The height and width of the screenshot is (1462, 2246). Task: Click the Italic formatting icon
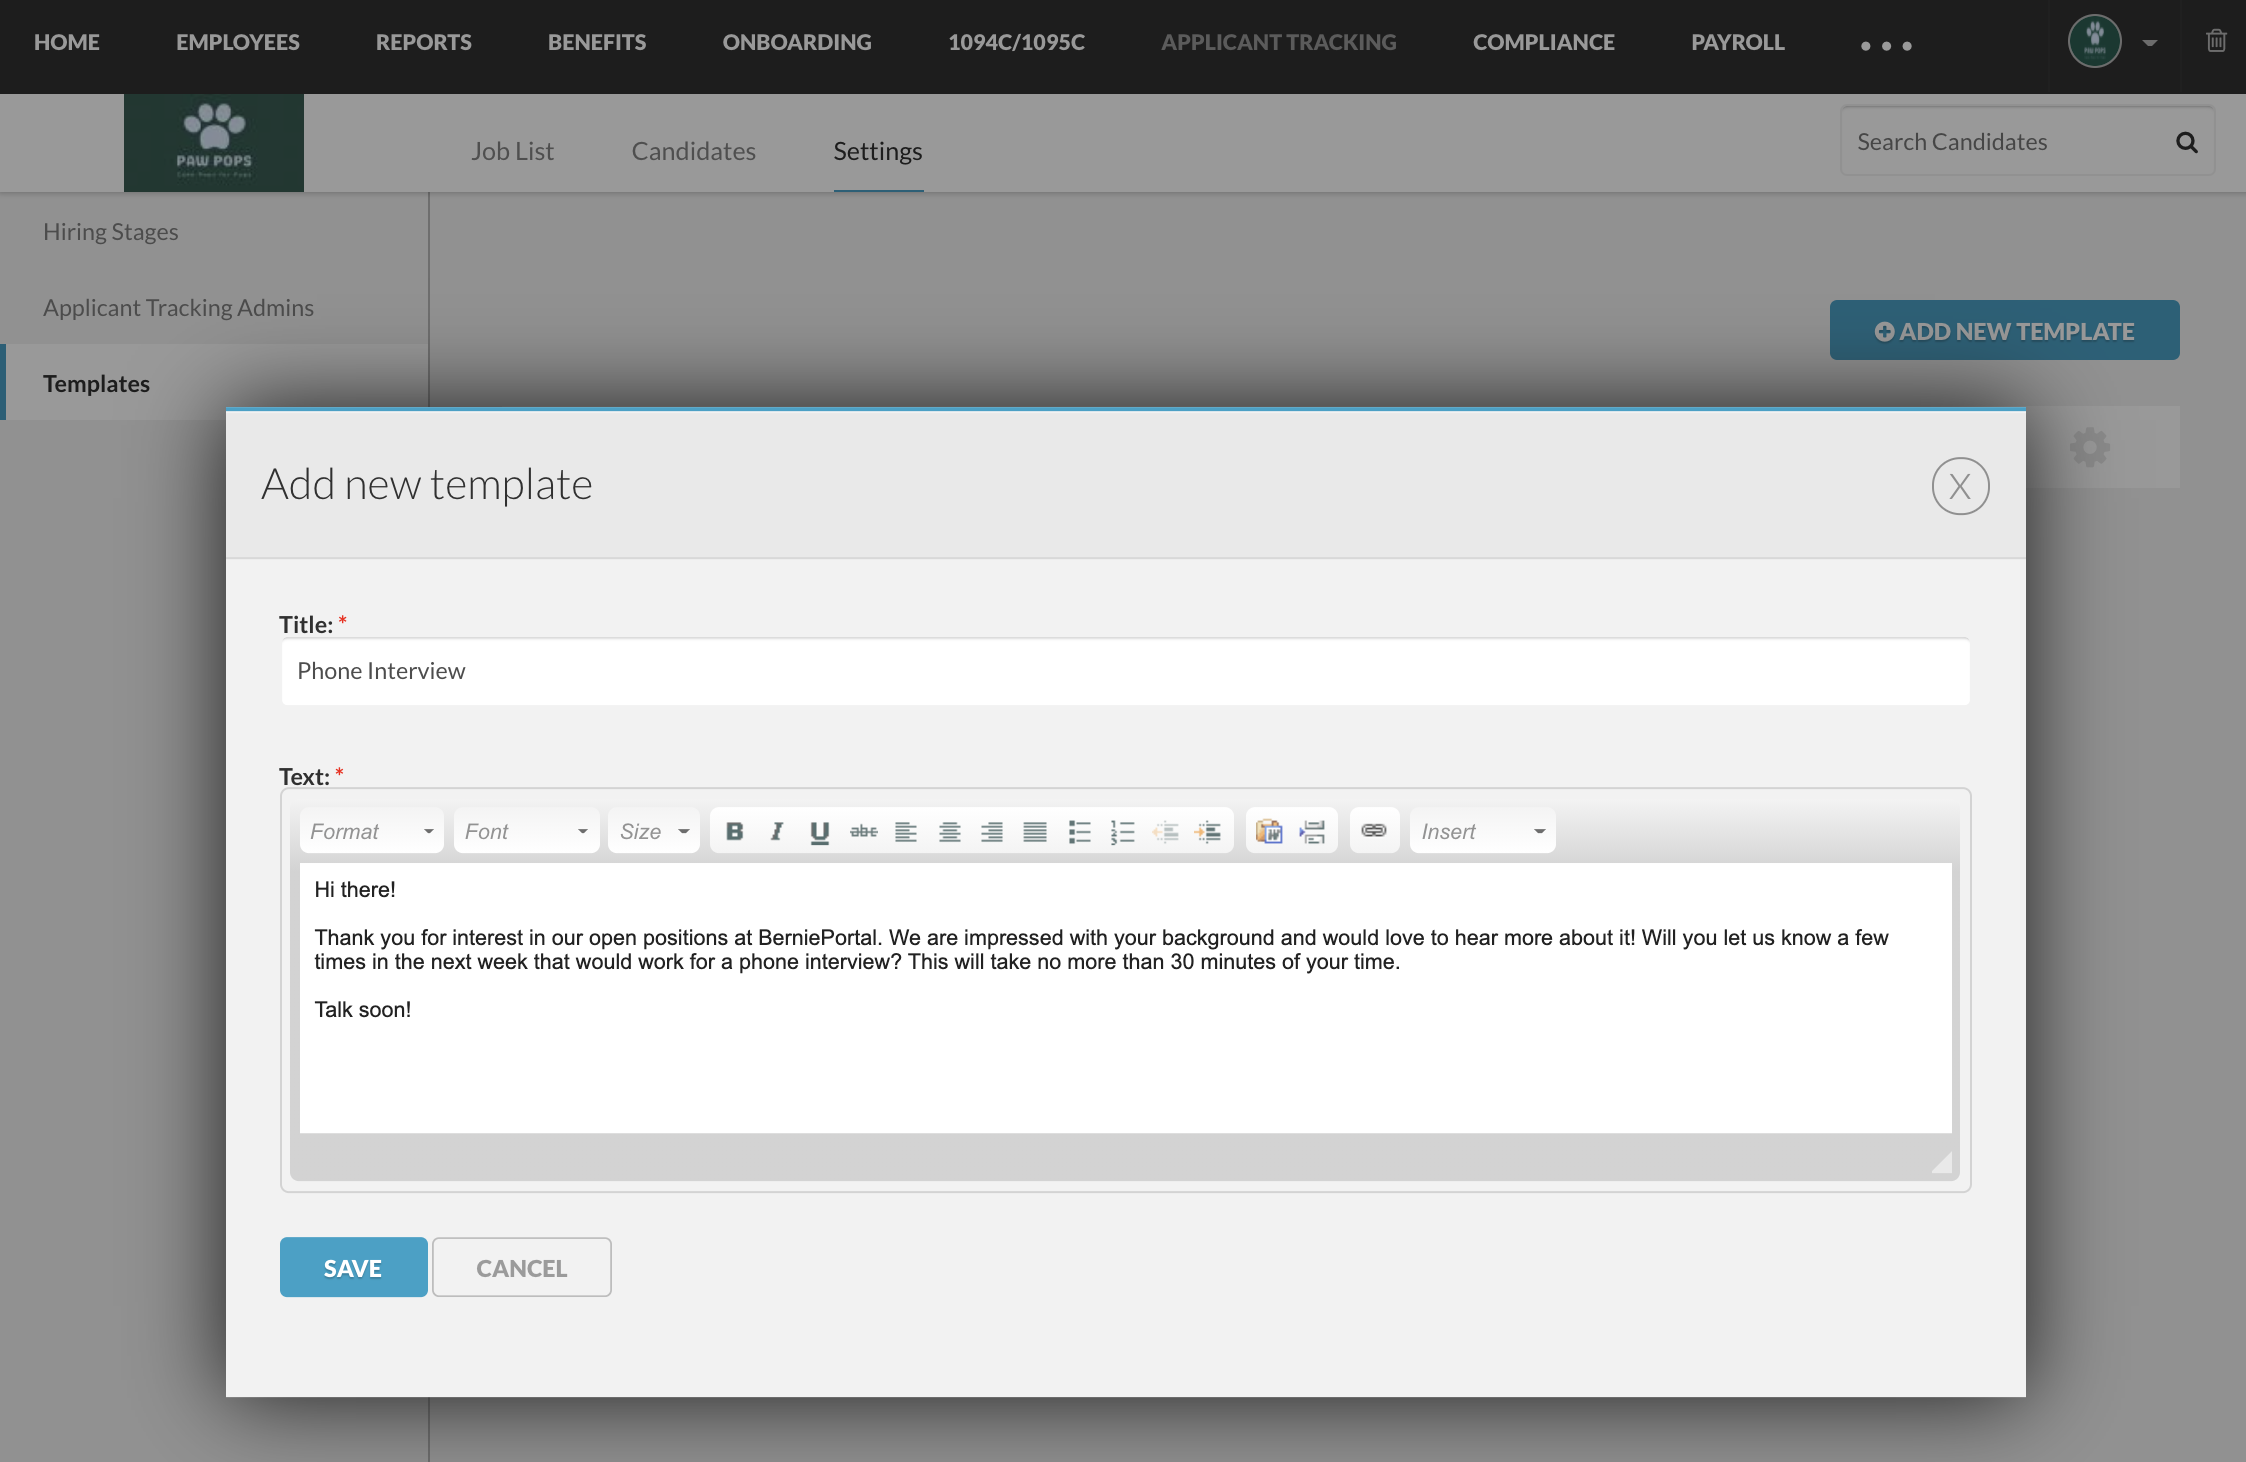pos(774,832)
